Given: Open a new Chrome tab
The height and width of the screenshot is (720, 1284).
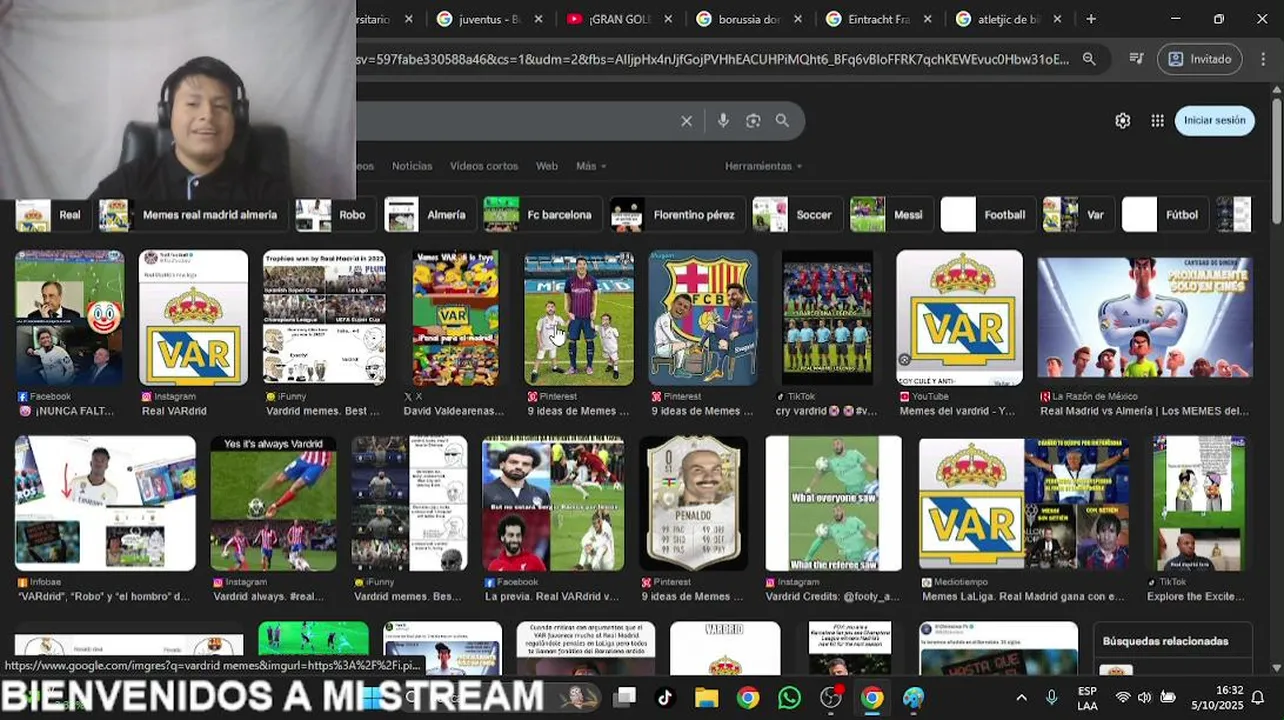Looking at the screenshot, I should [x=1091, y=19].
